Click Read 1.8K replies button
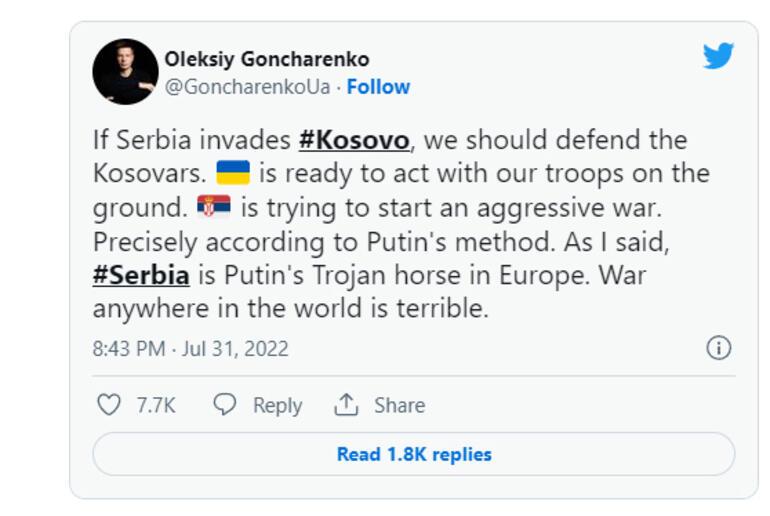770x516 pixels. coord(413,454)
